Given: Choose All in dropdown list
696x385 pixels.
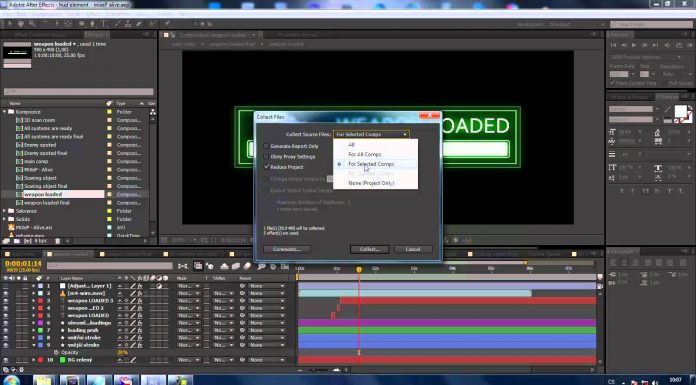Looking at the screenshot, I should [x=351, y=145].
